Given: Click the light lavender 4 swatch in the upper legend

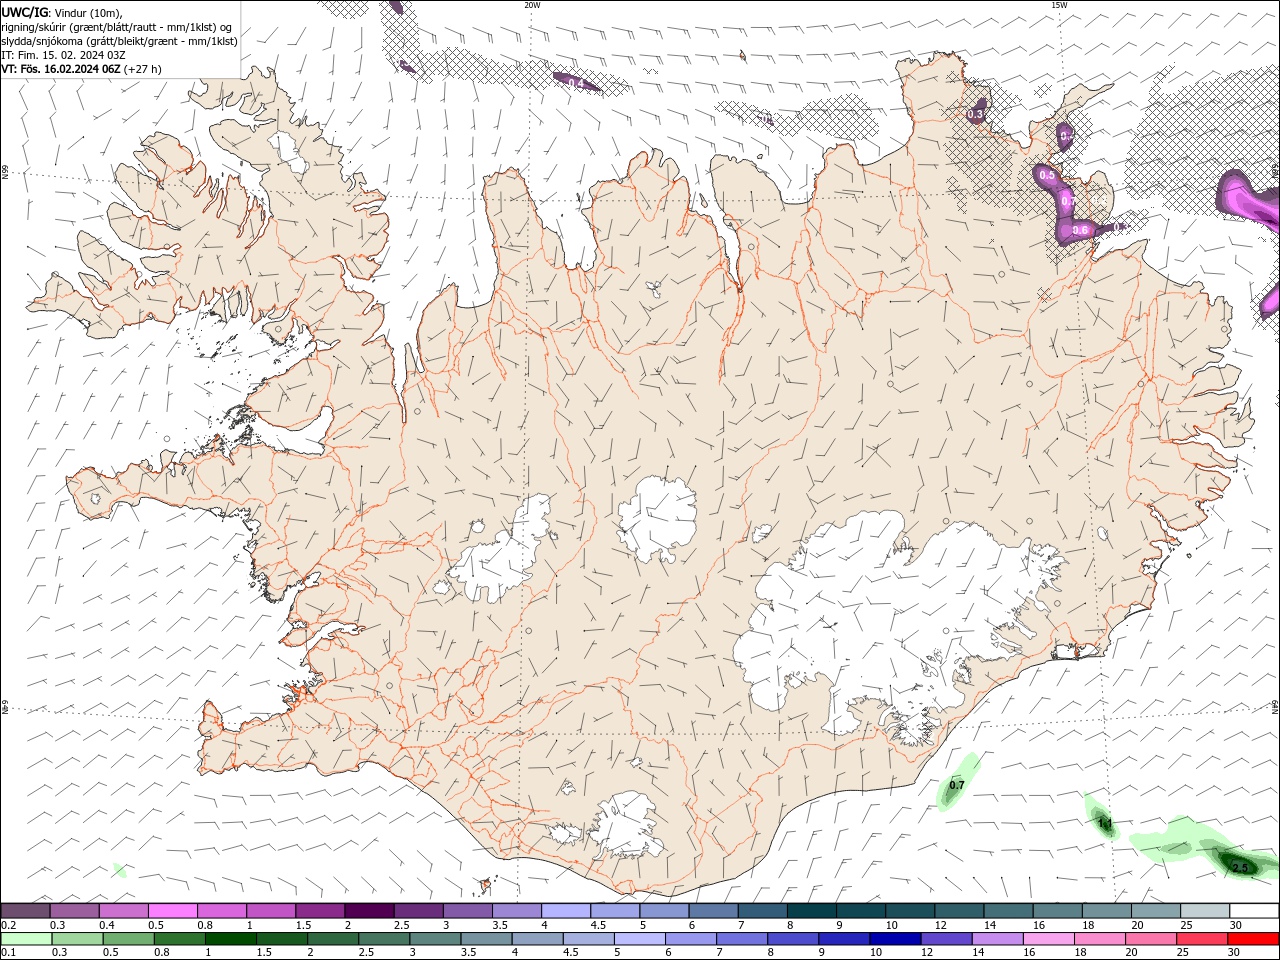Looking at the screenshot, I should [x=566, y=911].
